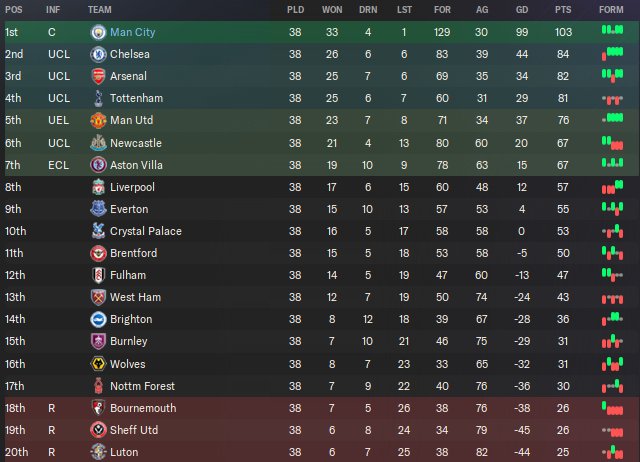Click the Liverpool club badge

coord(98,187)
